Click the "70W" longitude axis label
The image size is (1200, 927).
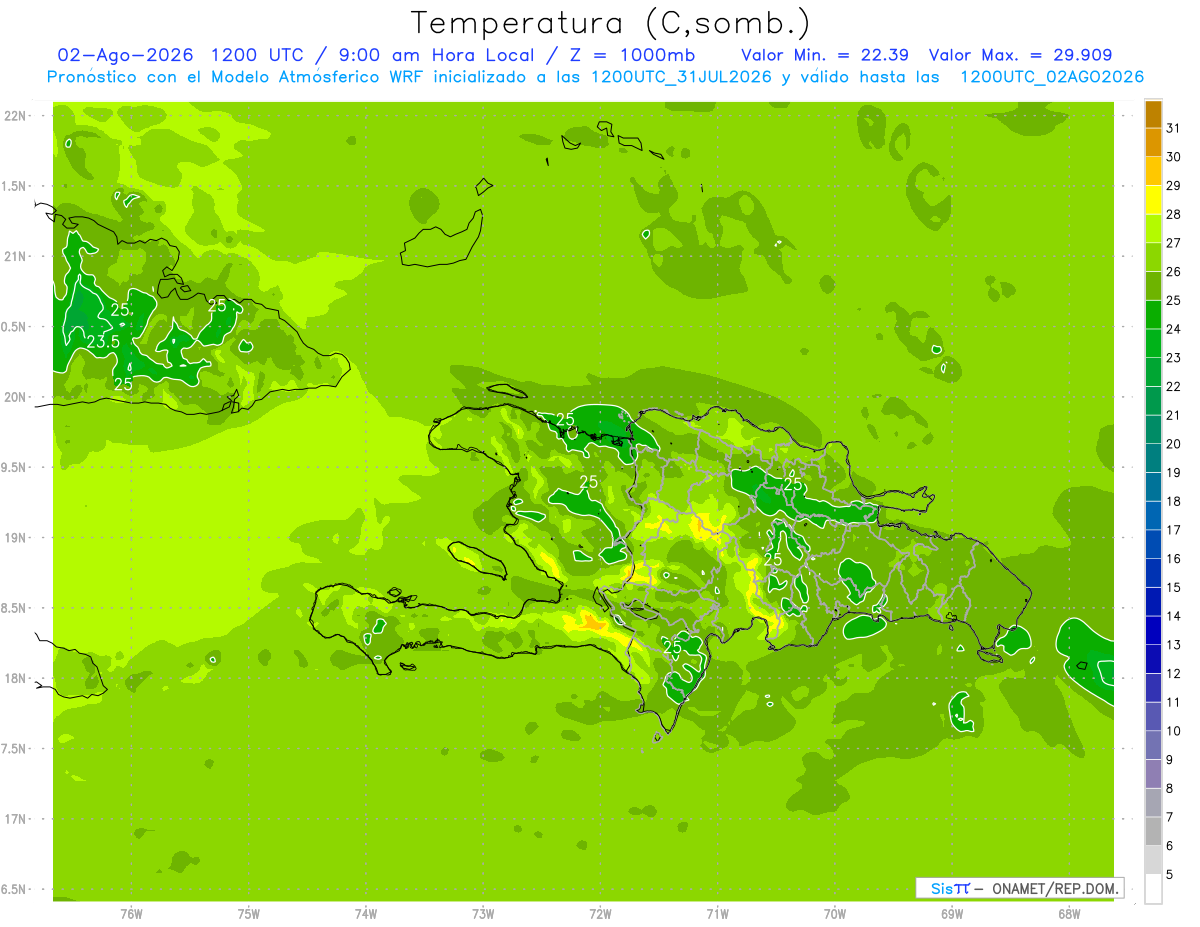coord(834,914)
